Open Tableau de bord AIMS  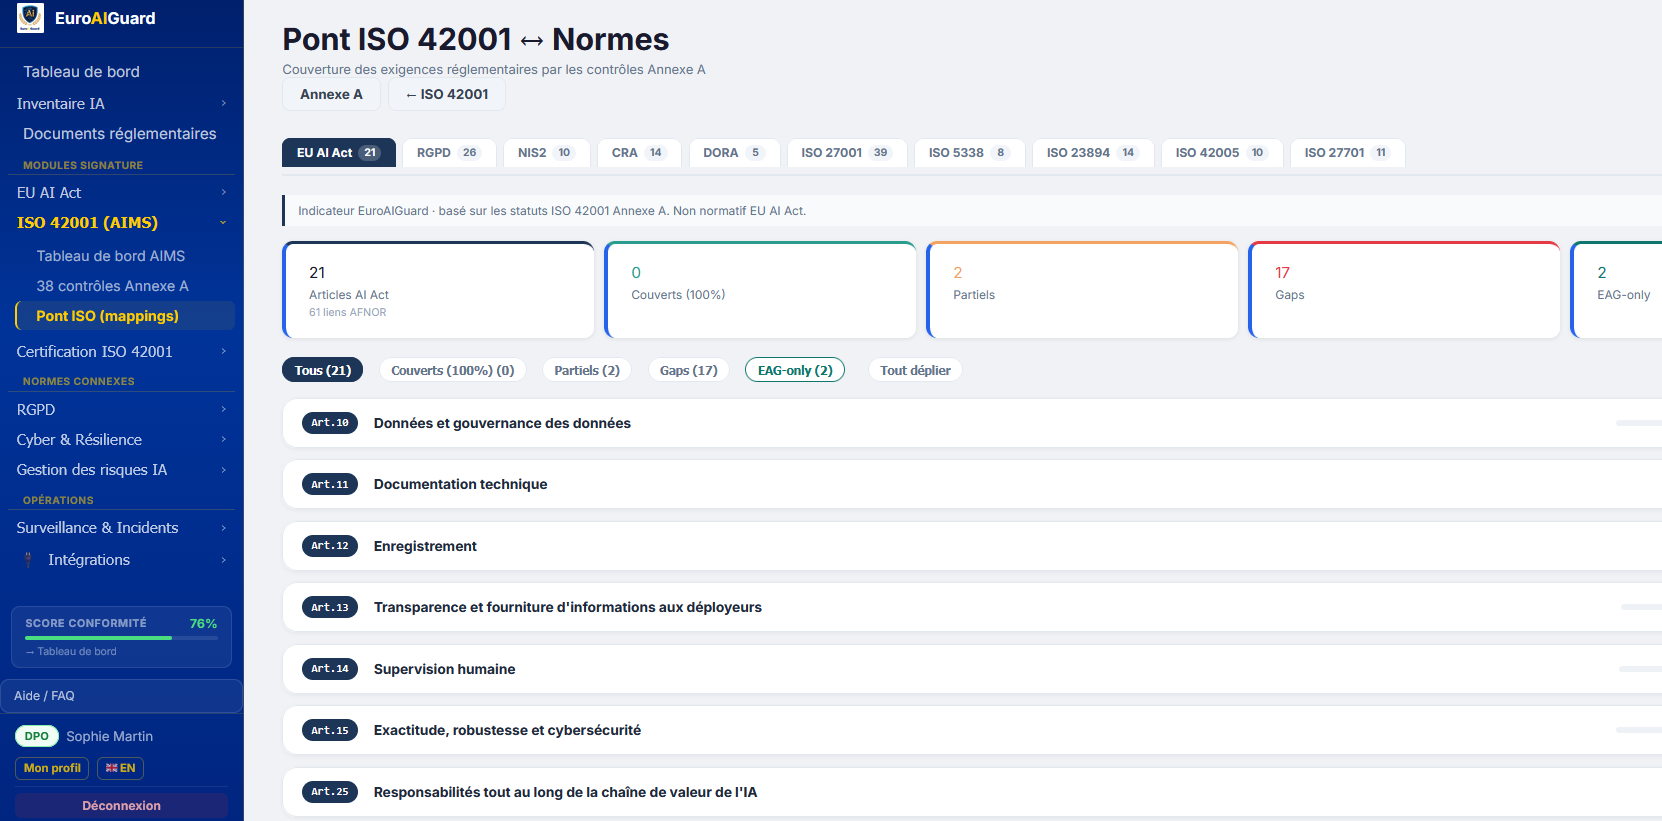(110, 256)
